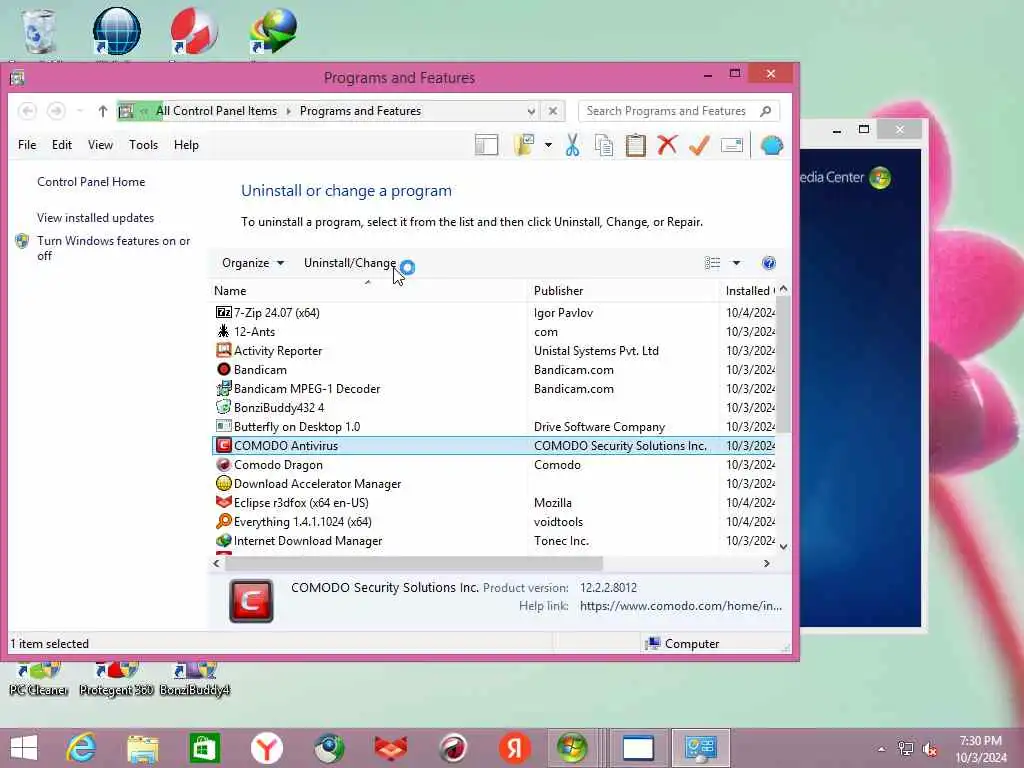This screenshot has height=768, width=1024.
Task: Open red fox r3dfox taskbar icon
Action: [391, 748]
